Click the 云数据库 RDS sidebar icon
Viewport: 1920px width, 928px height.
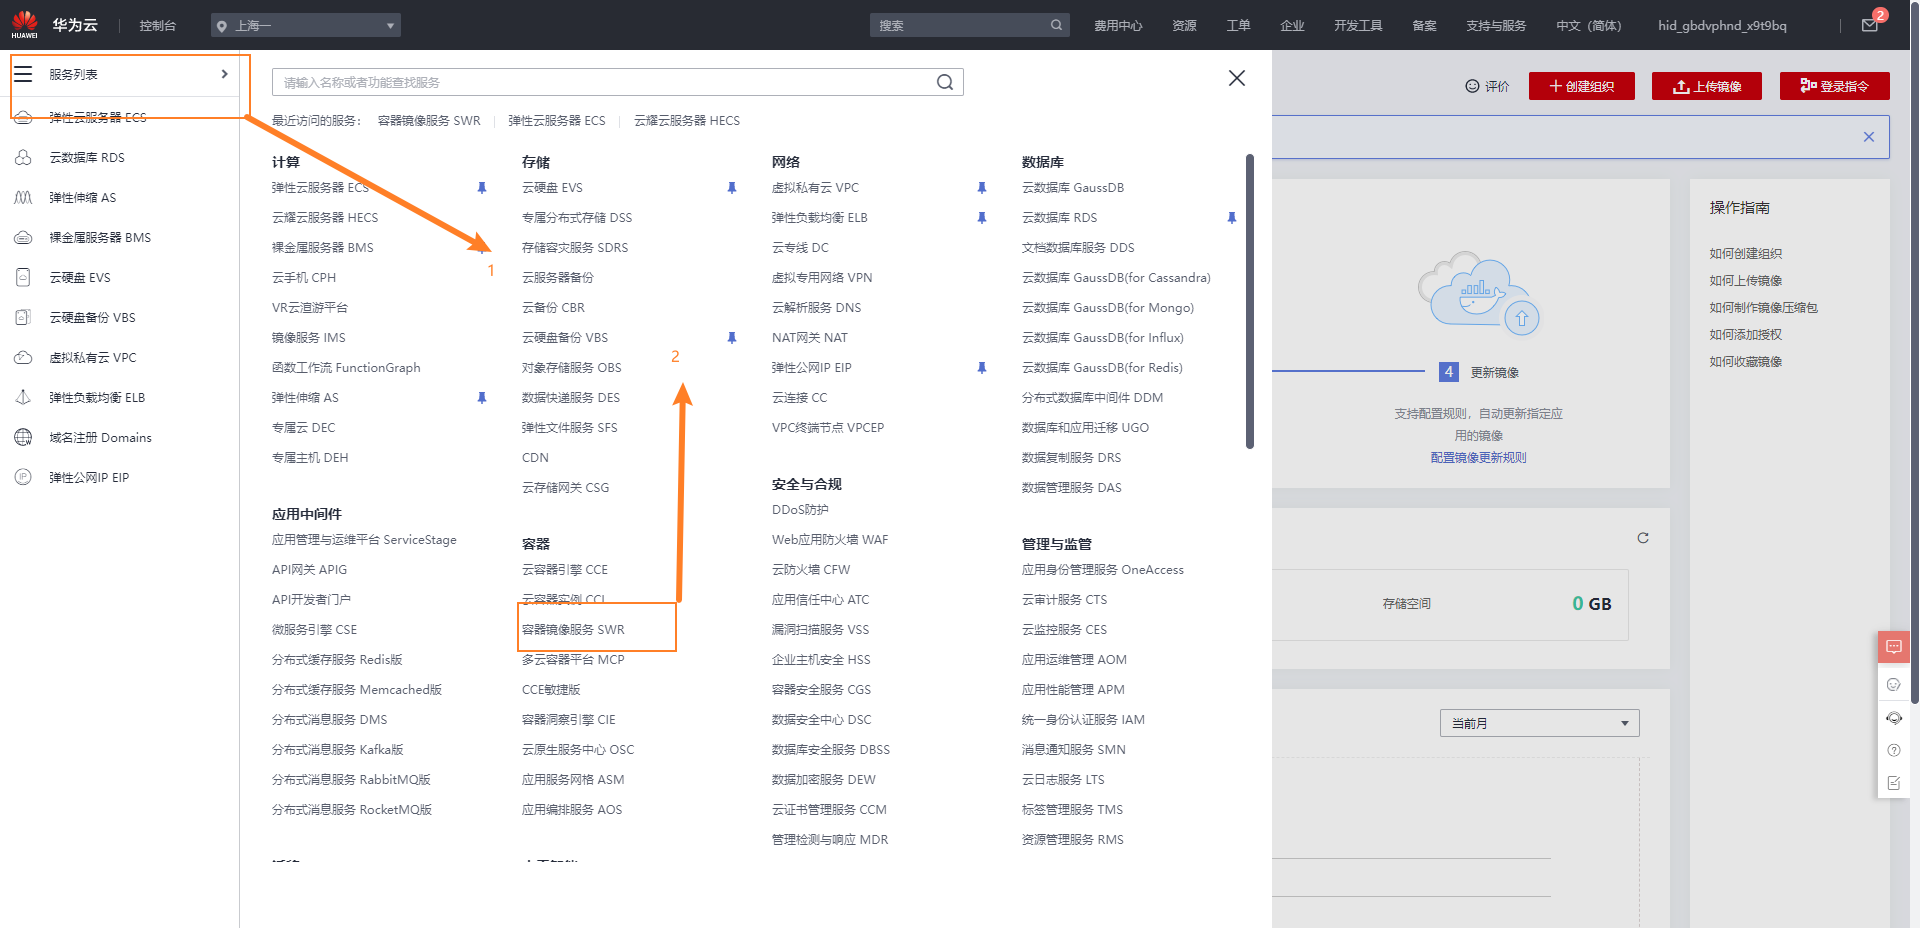23,157
